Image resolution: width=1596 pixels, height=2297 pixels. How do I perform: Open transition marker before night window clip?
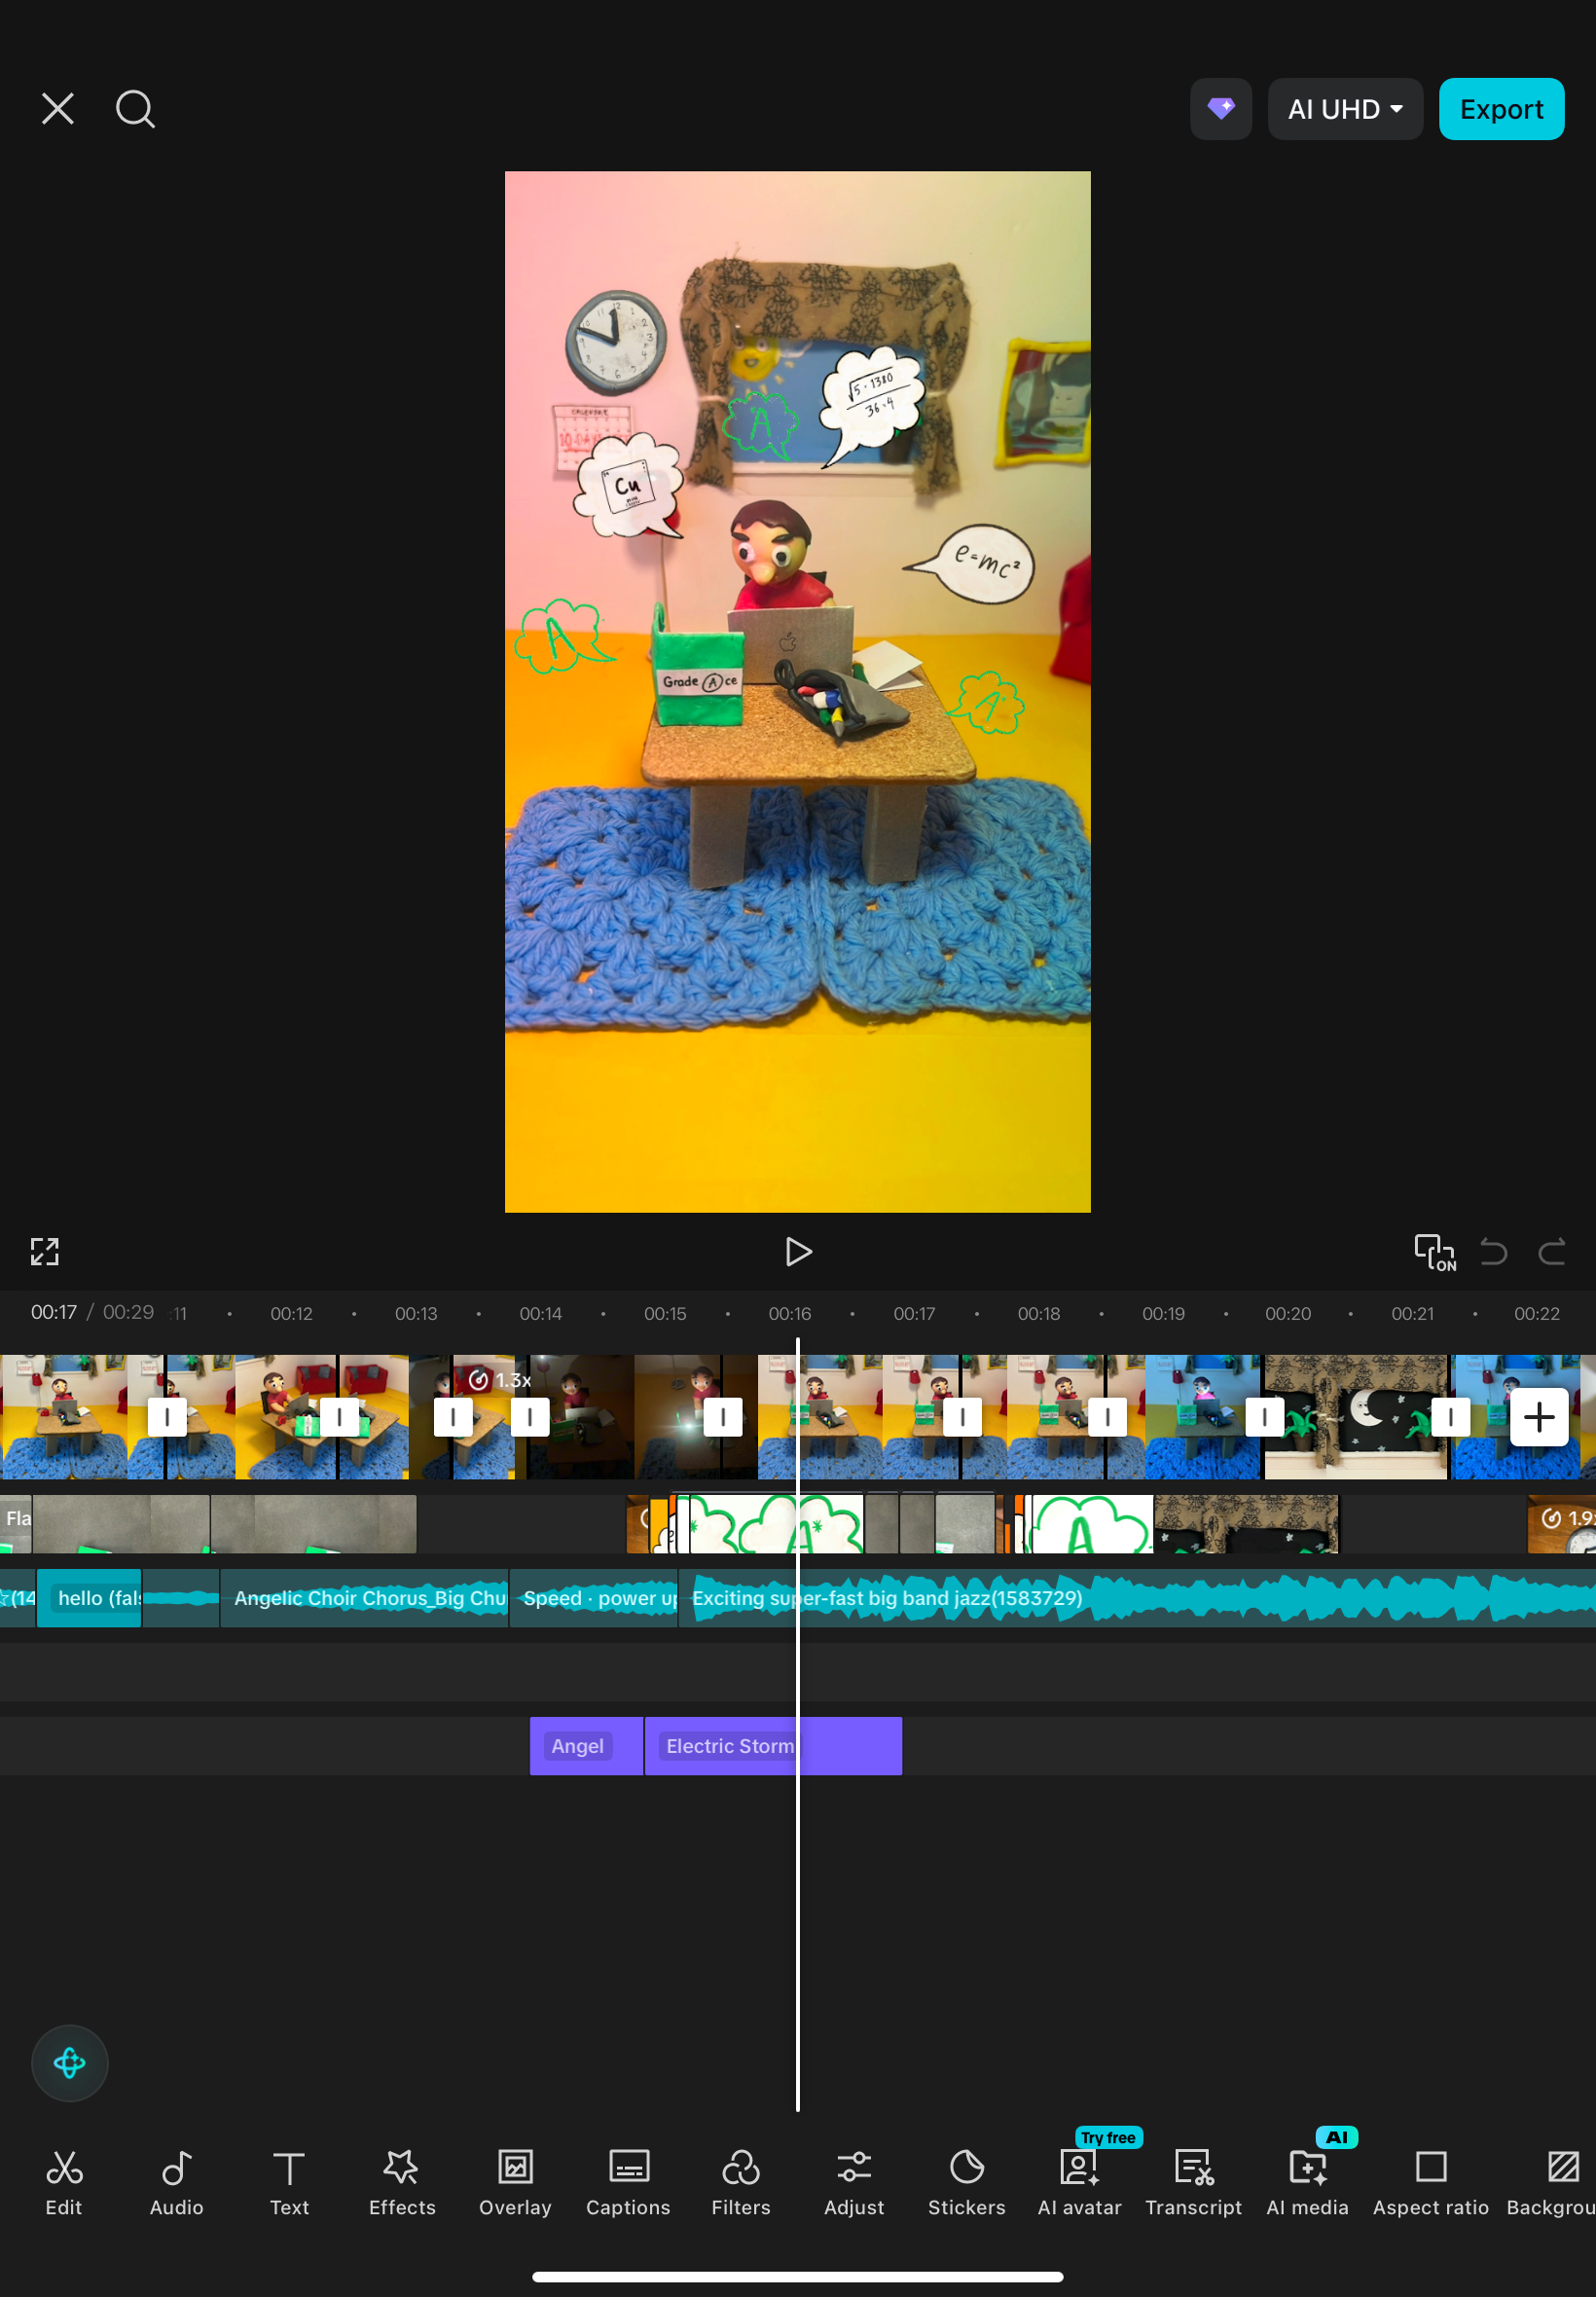click(x=1264, y=1416)
